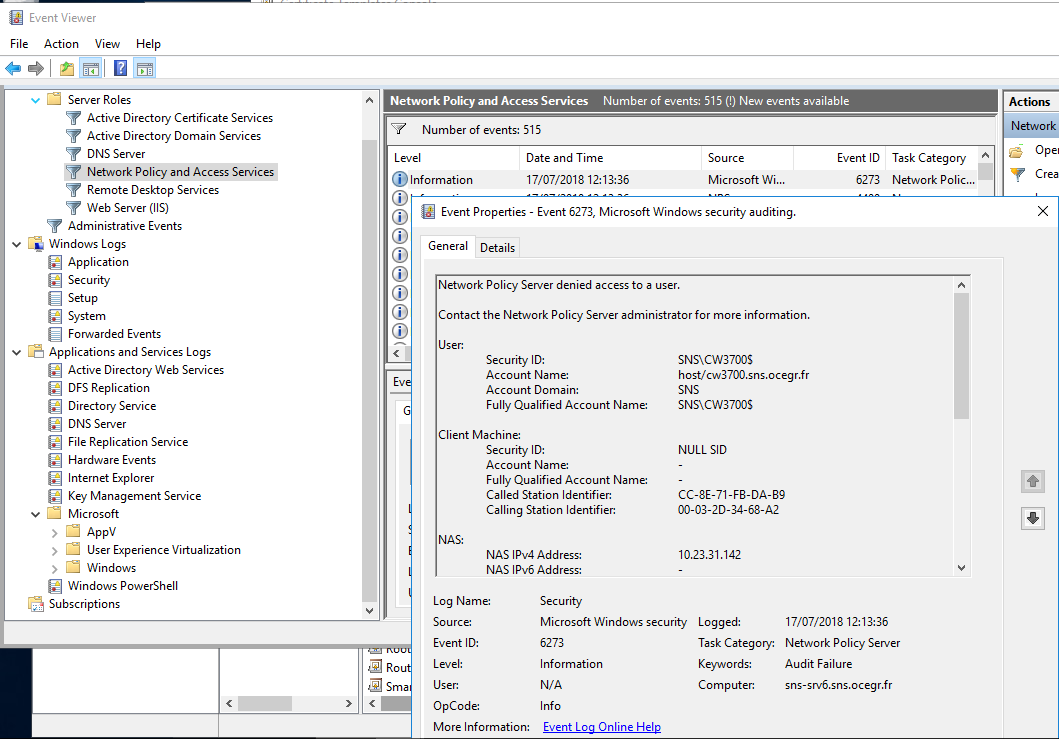Image resolution: width=1059 pixels, height=739 pixels.
Task: Collapse Applications and Services Logs node
Action: point(17,352)
